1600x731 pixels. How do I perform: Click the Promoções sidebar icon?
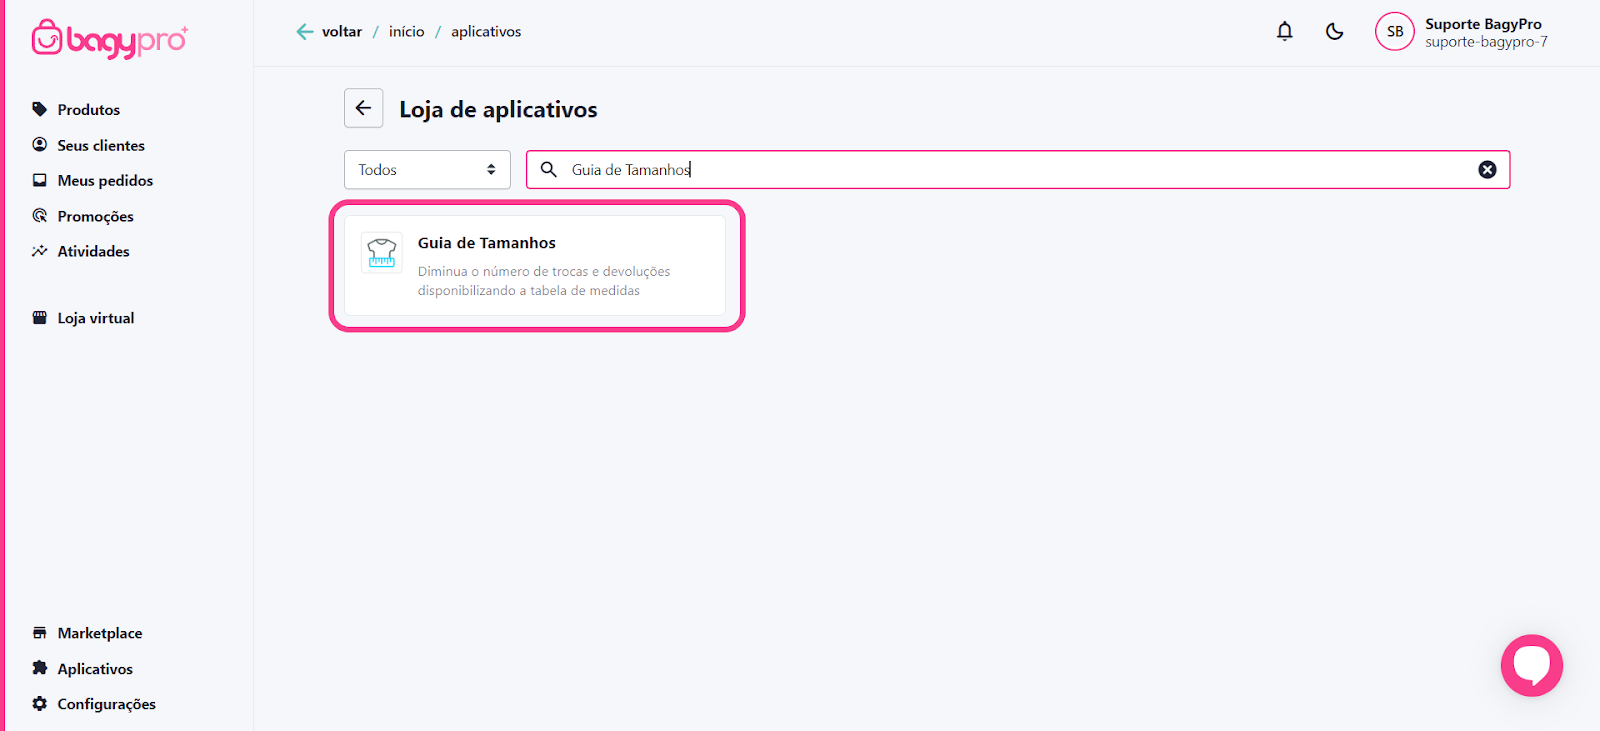[40, 216]
